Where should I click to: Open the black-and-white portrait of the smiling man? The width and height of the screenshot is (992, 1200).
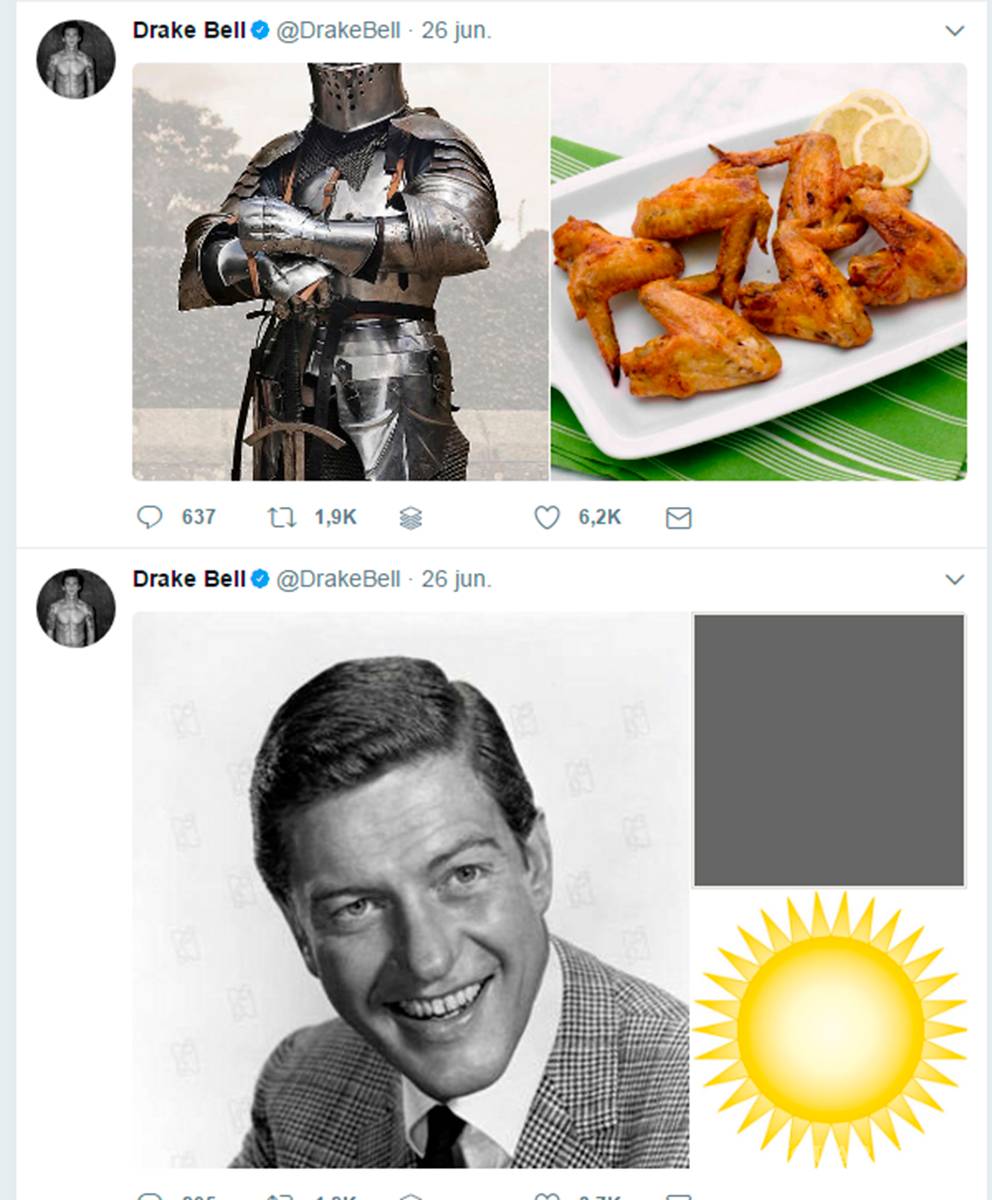411,890
